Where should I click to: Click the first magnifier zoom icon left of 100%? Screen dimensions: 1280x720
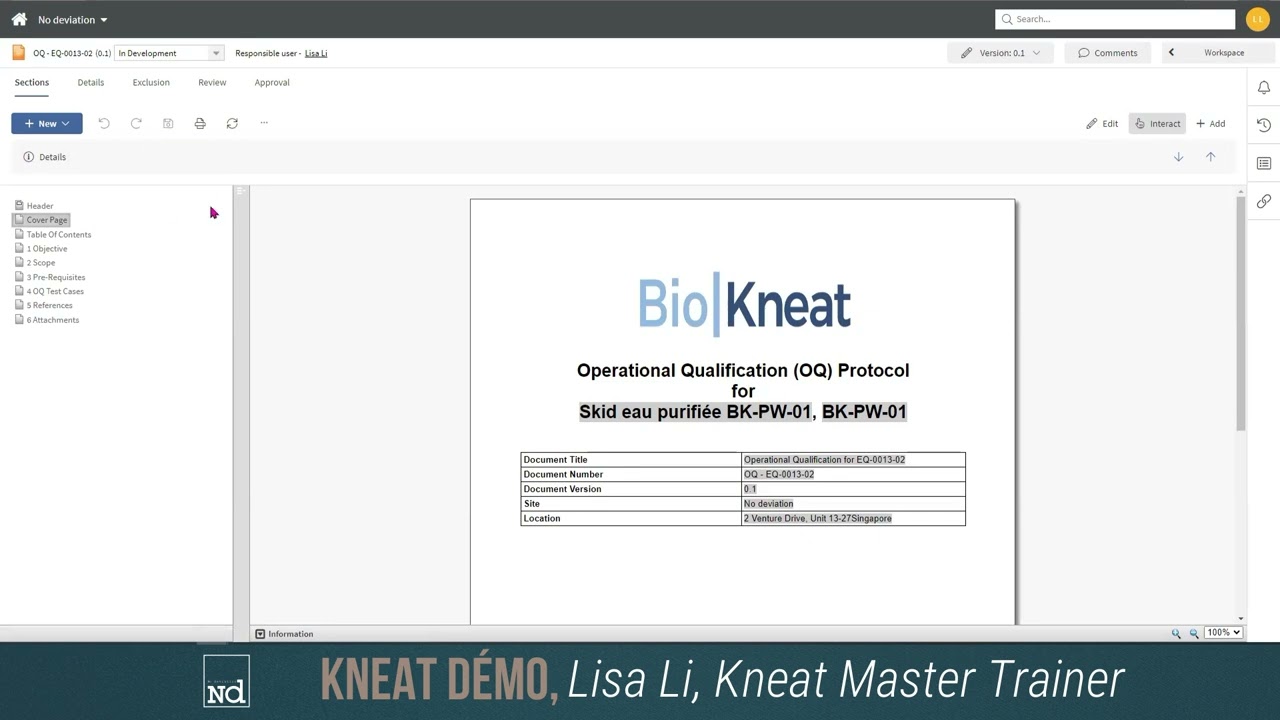coord(1176,634)
